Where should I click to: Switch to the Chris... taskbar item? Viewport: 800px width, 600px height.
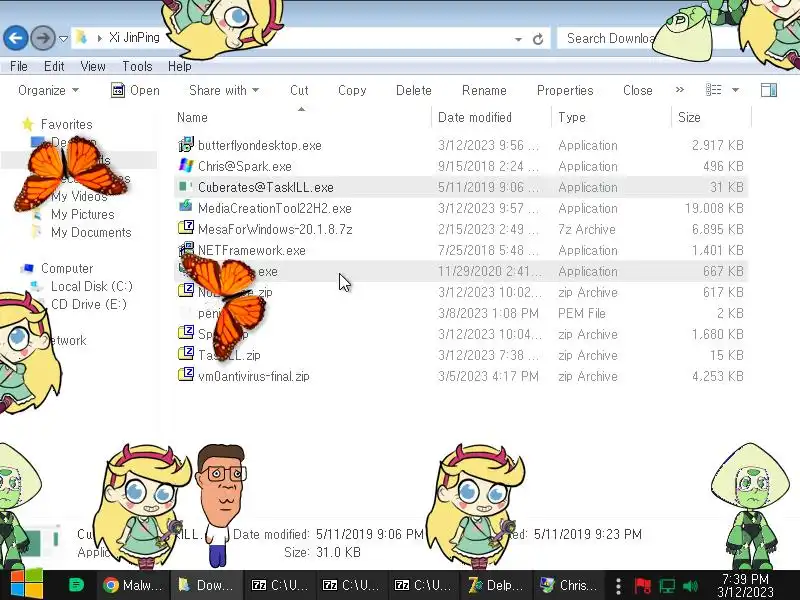click(570, 585)
